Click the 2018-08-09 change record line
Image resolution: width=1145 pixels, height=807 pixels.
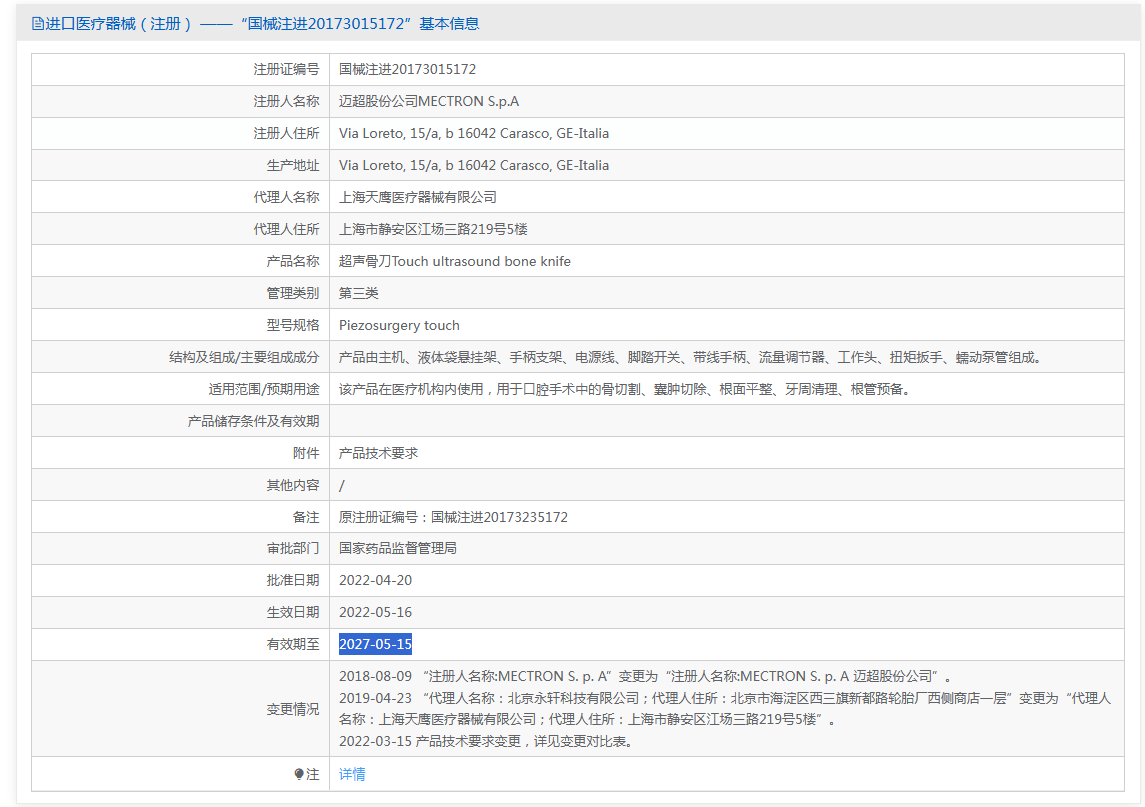point(645,676)
